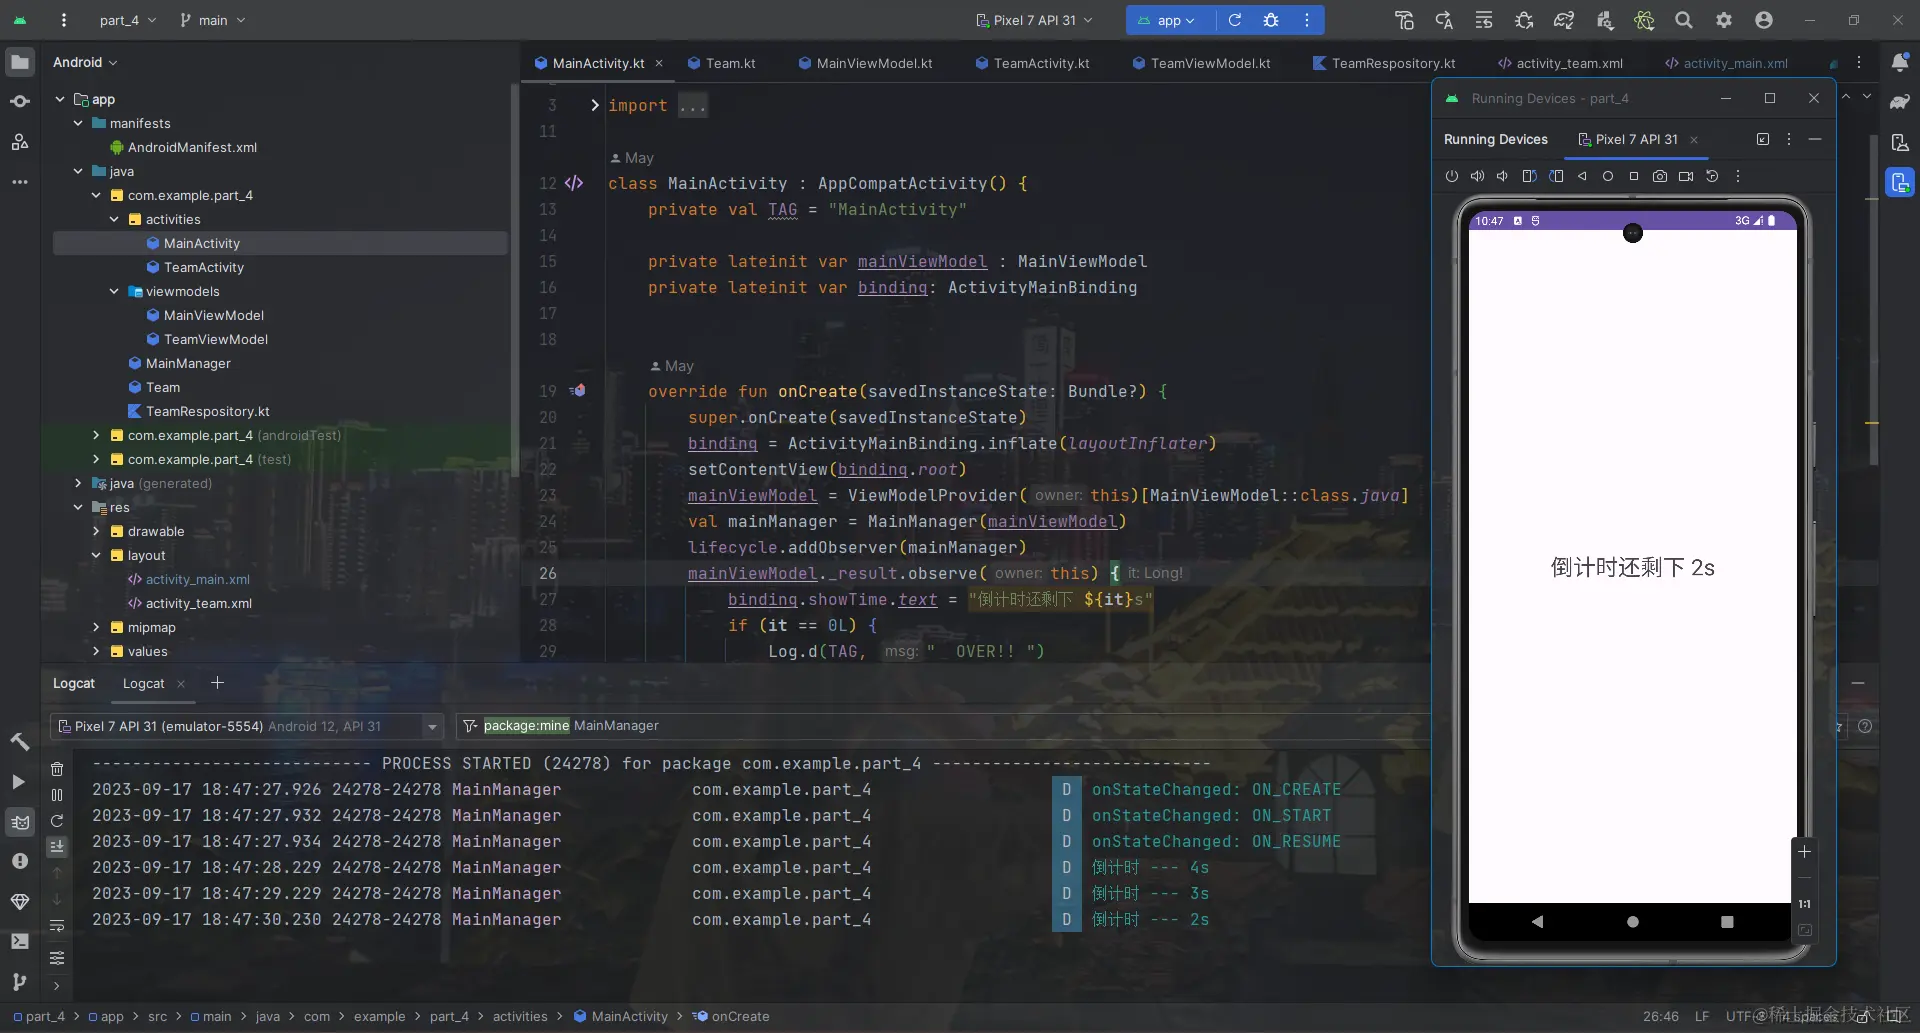The image size is (1920, 1033).
Task: Switch to the TeamActivity.kt tab
Action: coord(1032,63)
